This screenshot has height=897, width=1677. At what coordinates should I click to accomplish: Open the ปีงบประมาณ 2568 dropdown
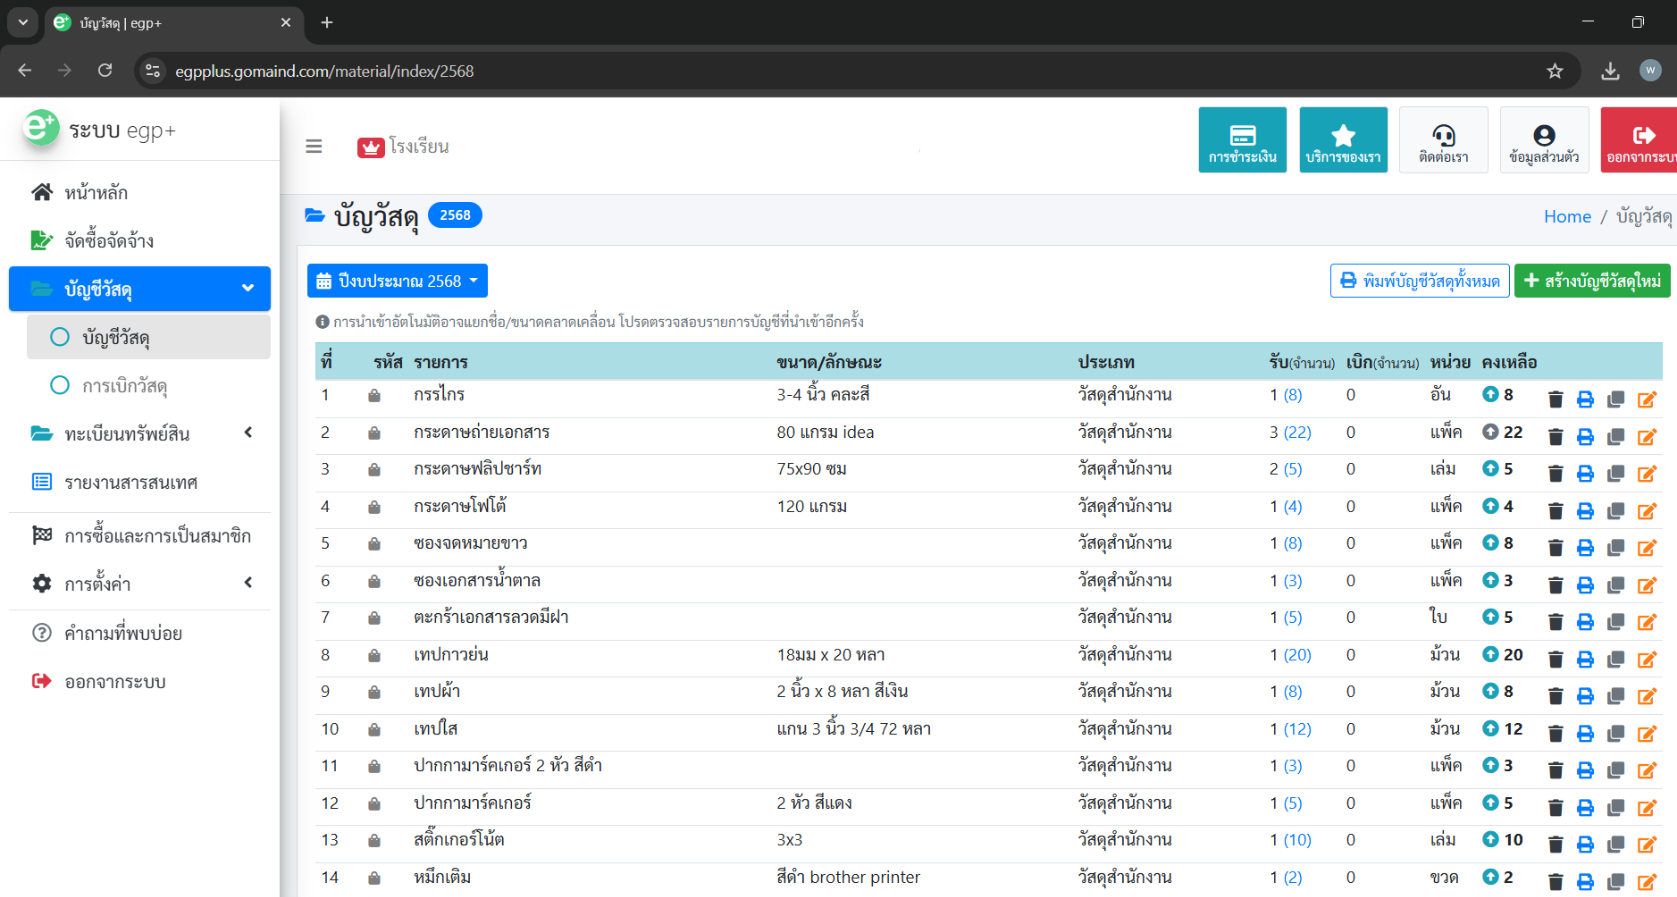pos(397,281)
